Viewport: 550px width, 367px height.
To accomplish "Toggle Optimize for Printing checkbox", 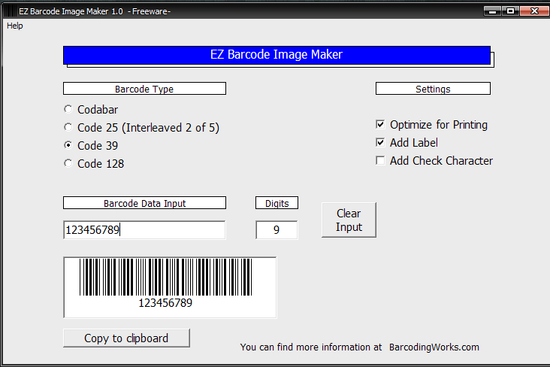I will click(380, 124).
